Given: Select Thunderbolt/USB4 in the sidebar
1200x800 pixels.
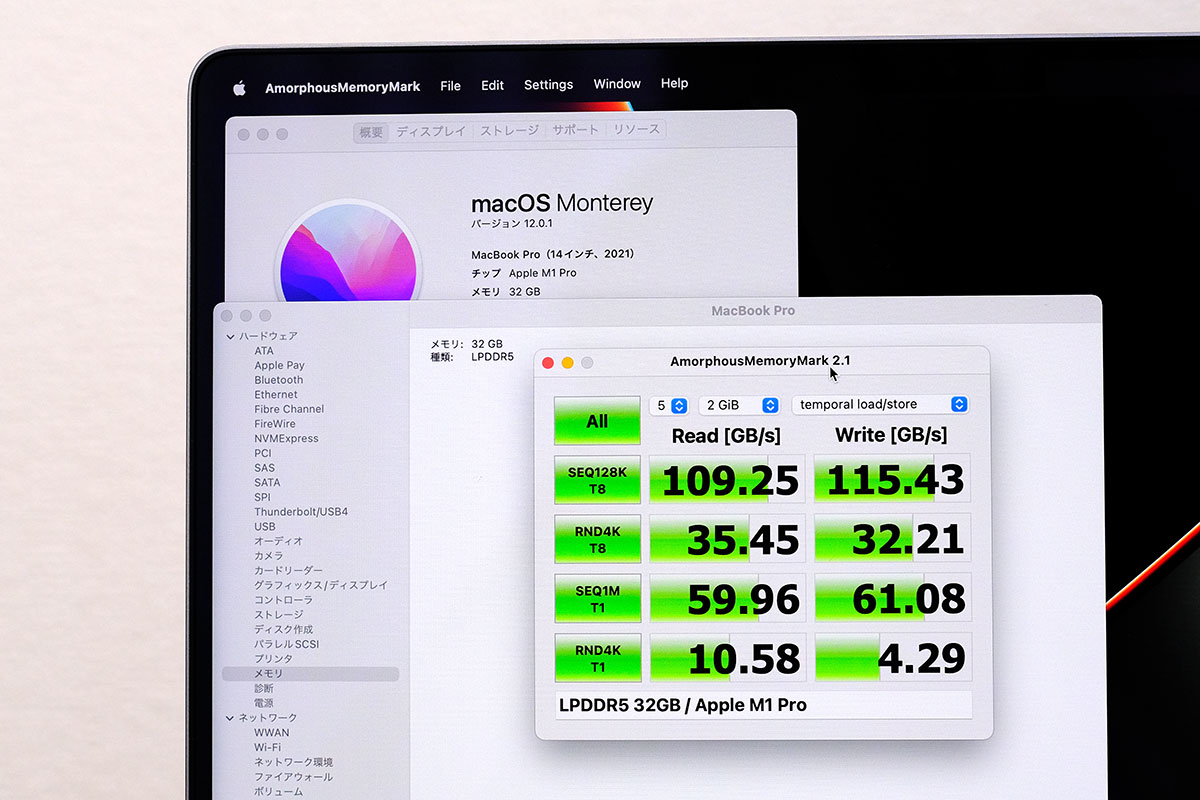Looking at the screenshot, I should click(x=301, y=512).
